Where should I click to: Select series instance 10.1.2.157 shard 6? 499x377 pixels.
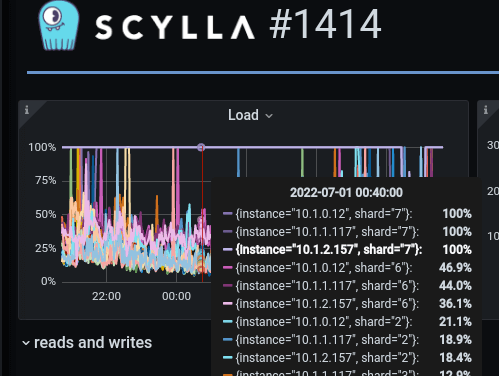point(327,304)
